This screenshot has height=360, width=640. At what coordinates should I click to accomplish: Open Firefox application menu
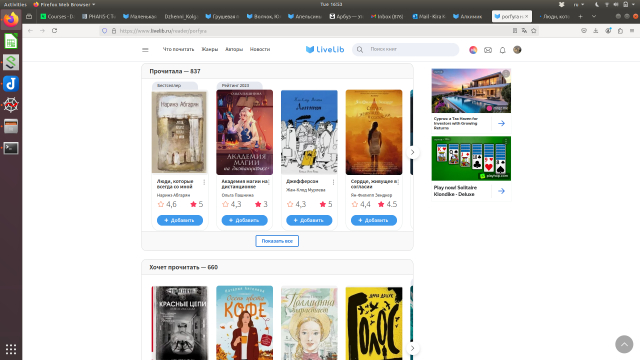click(632, 31)
